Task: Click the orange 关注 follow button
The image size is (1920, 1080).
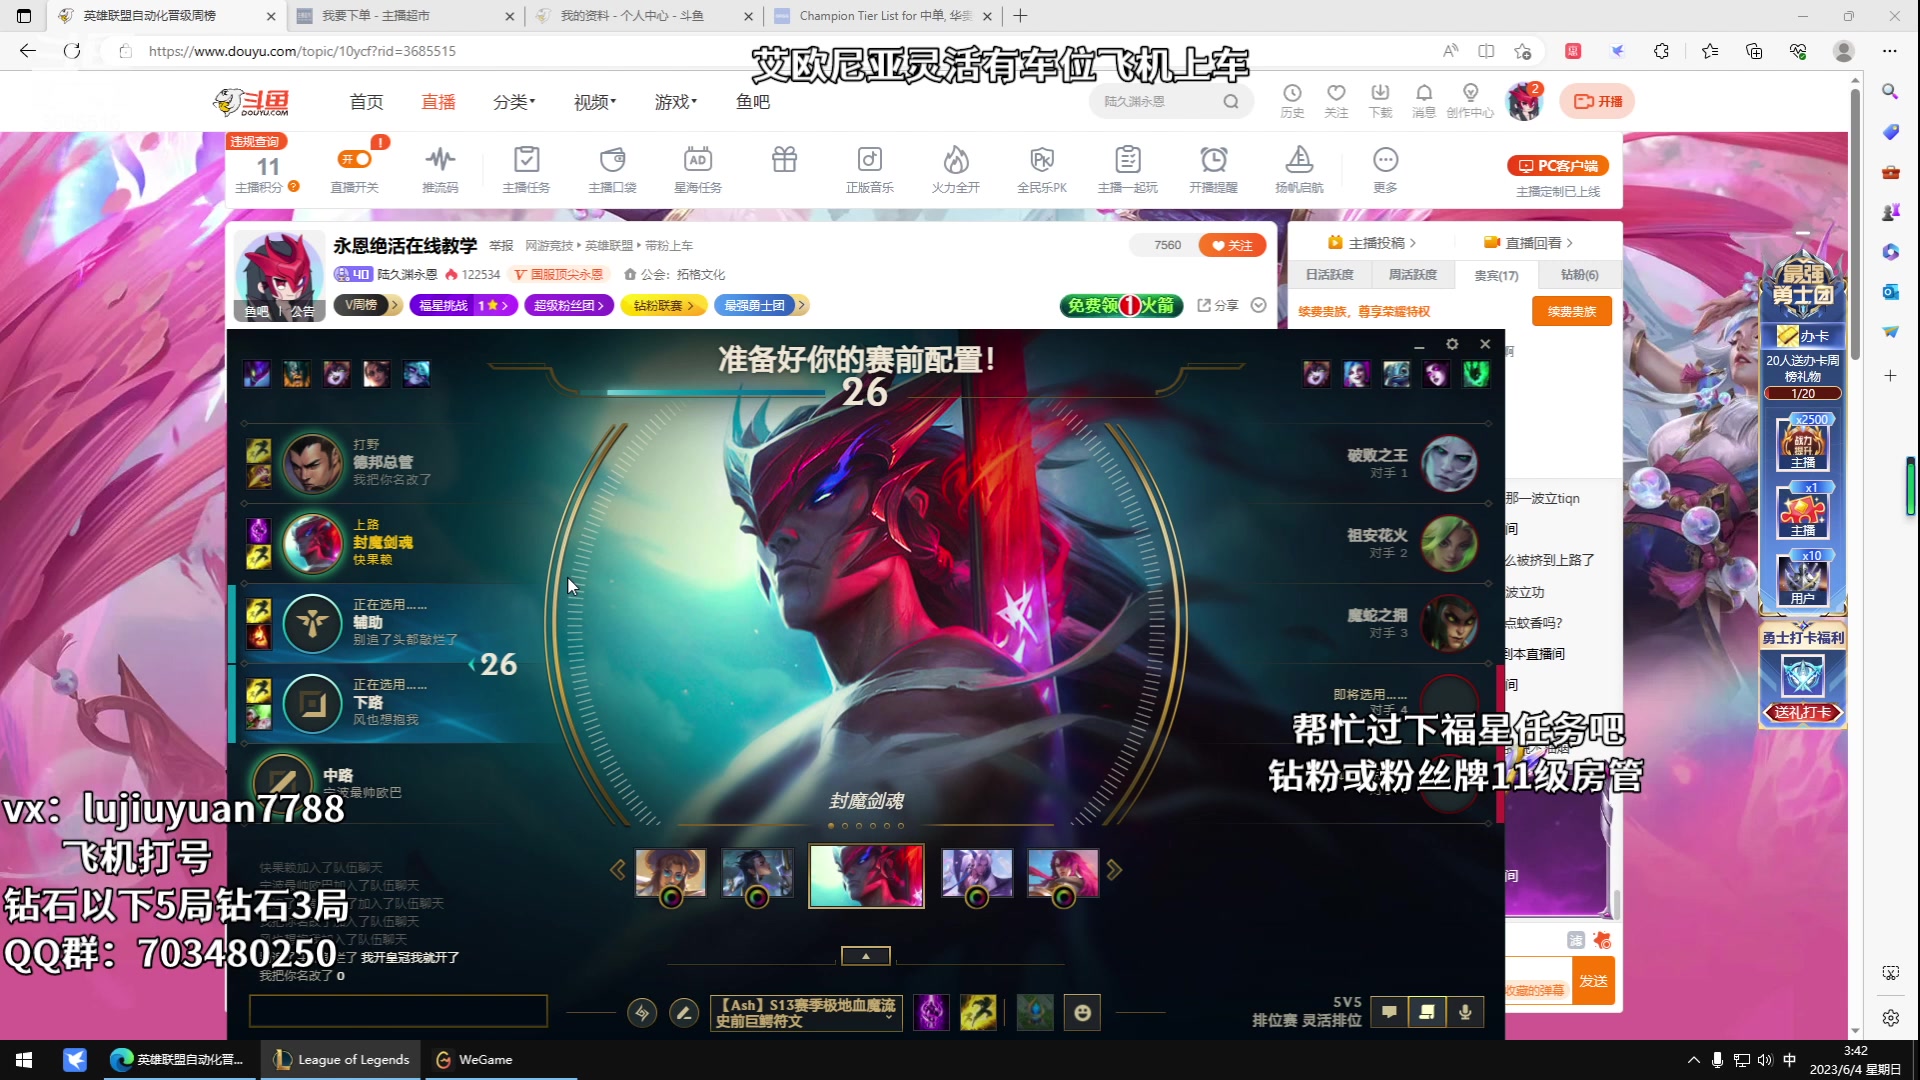Action: pyautogui.click(x=1232, y=246)
